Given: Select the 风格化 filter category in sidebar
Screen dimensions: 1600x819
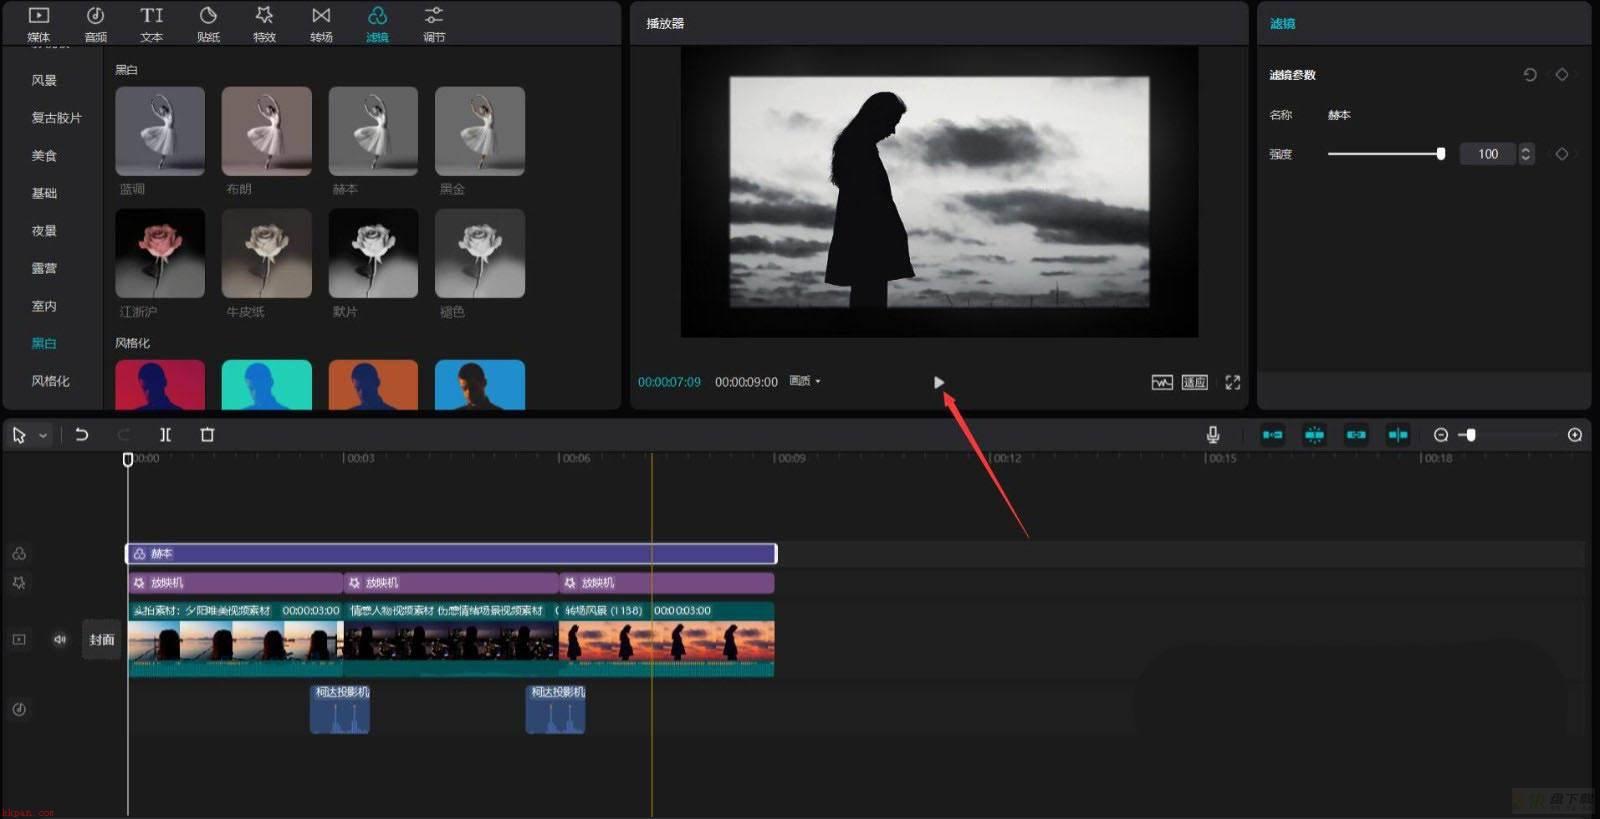Looking at the screenshot, I should pyautogui.click(x=50, y=381).
